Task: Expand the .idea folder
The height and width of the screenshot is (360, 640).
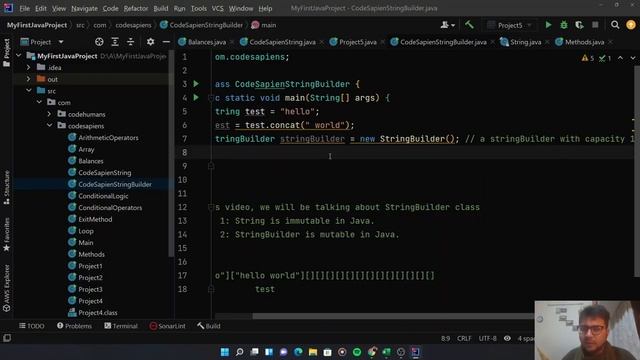Action: point(29,67)
